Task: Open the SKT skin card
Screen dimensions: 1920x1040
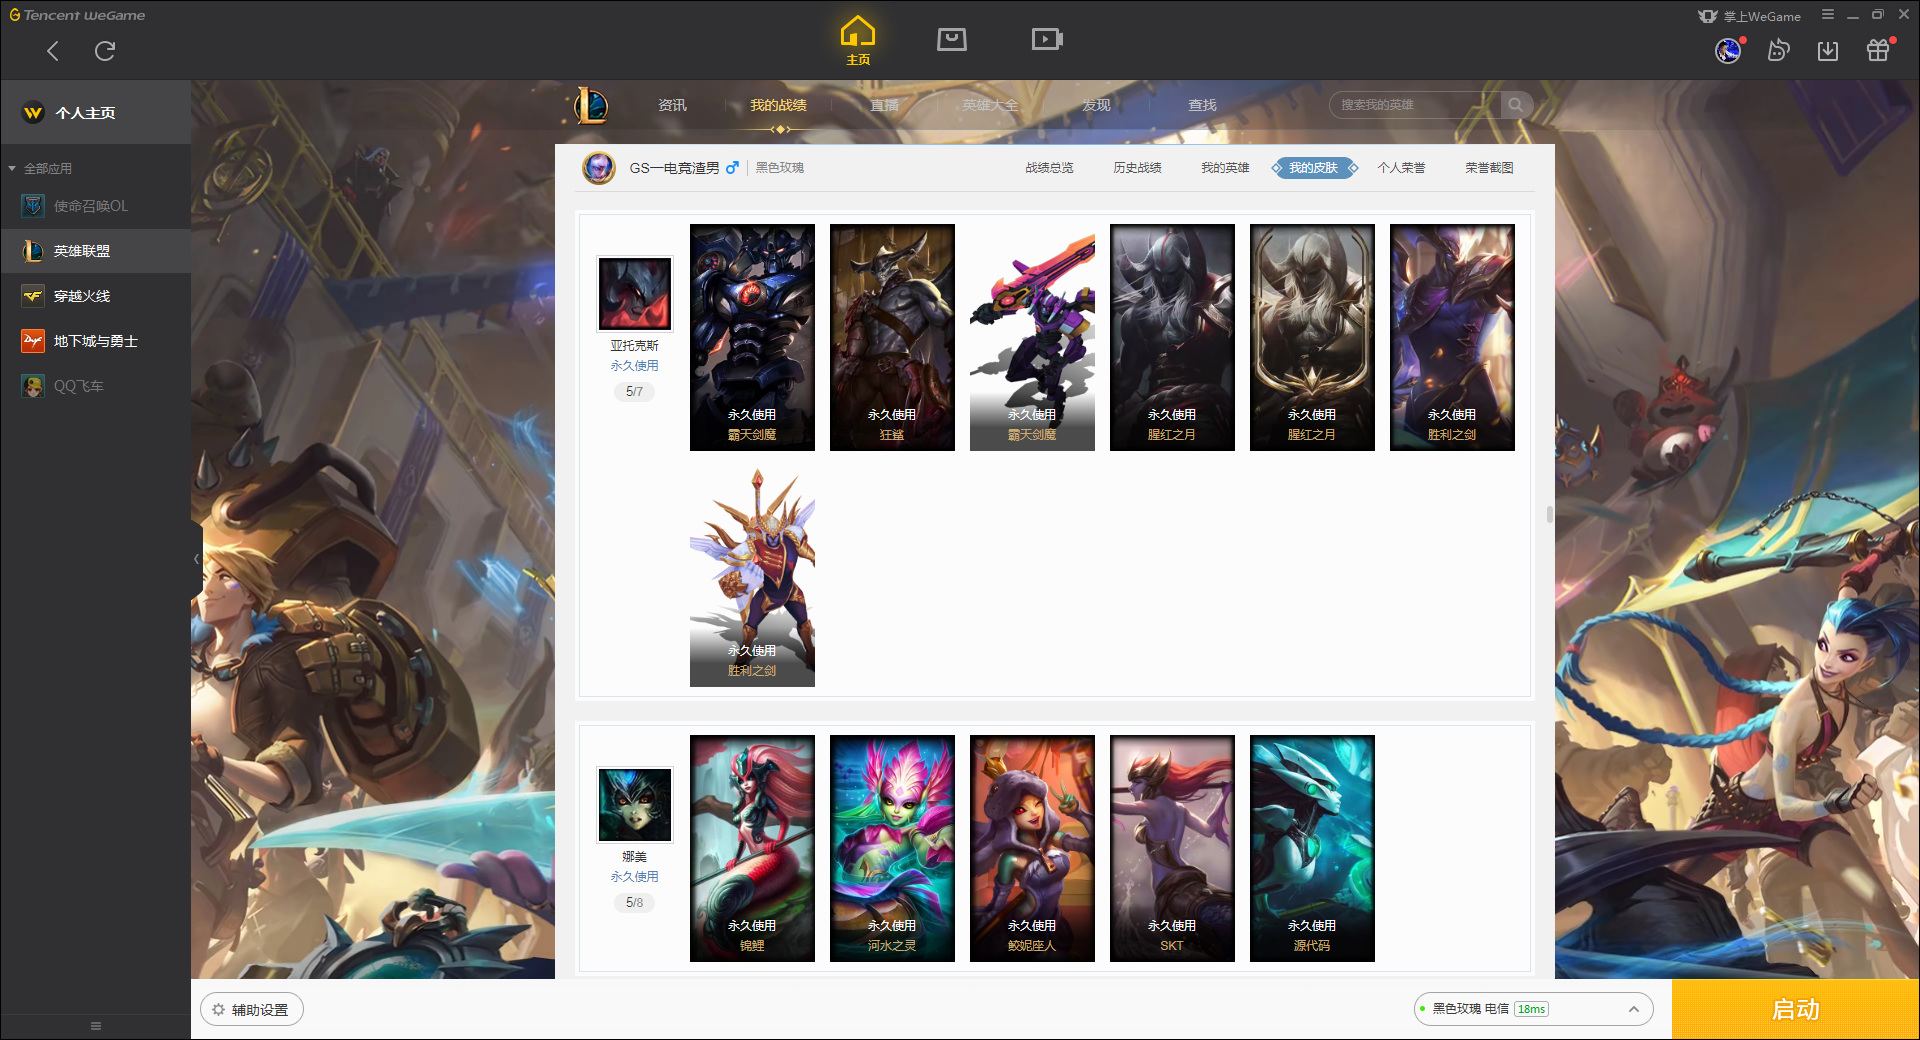Action: click(x=1172, y=849)
